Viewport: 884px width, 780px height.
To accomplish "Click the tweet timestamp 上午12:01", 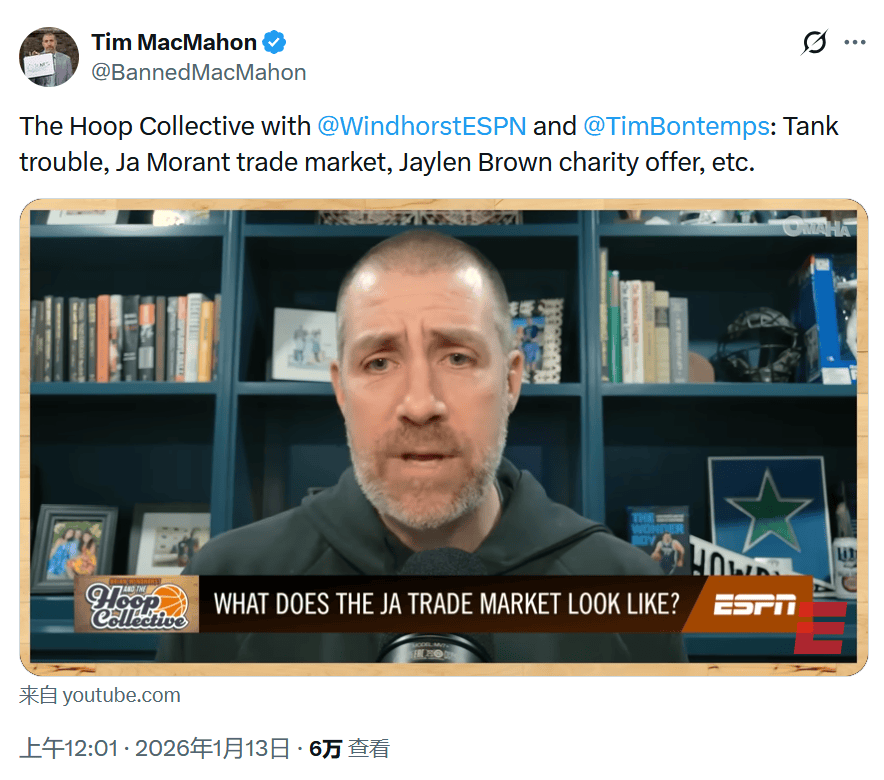I will (69, 748).
